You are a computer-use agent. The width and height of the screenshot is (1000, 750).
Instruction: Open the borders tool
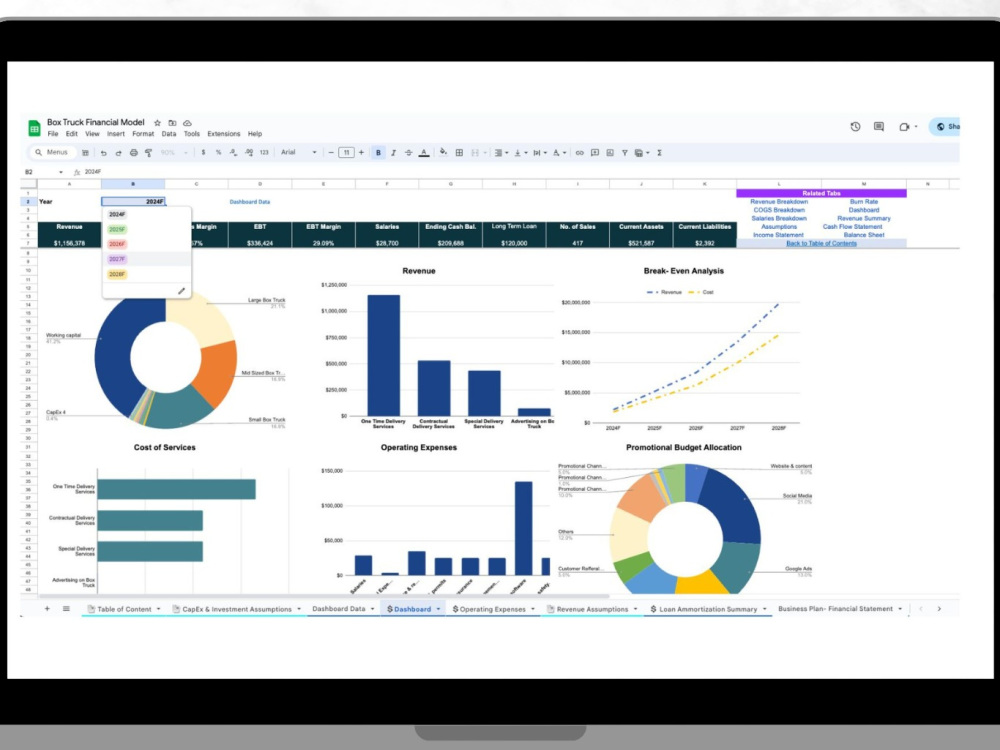pos(459,153)
